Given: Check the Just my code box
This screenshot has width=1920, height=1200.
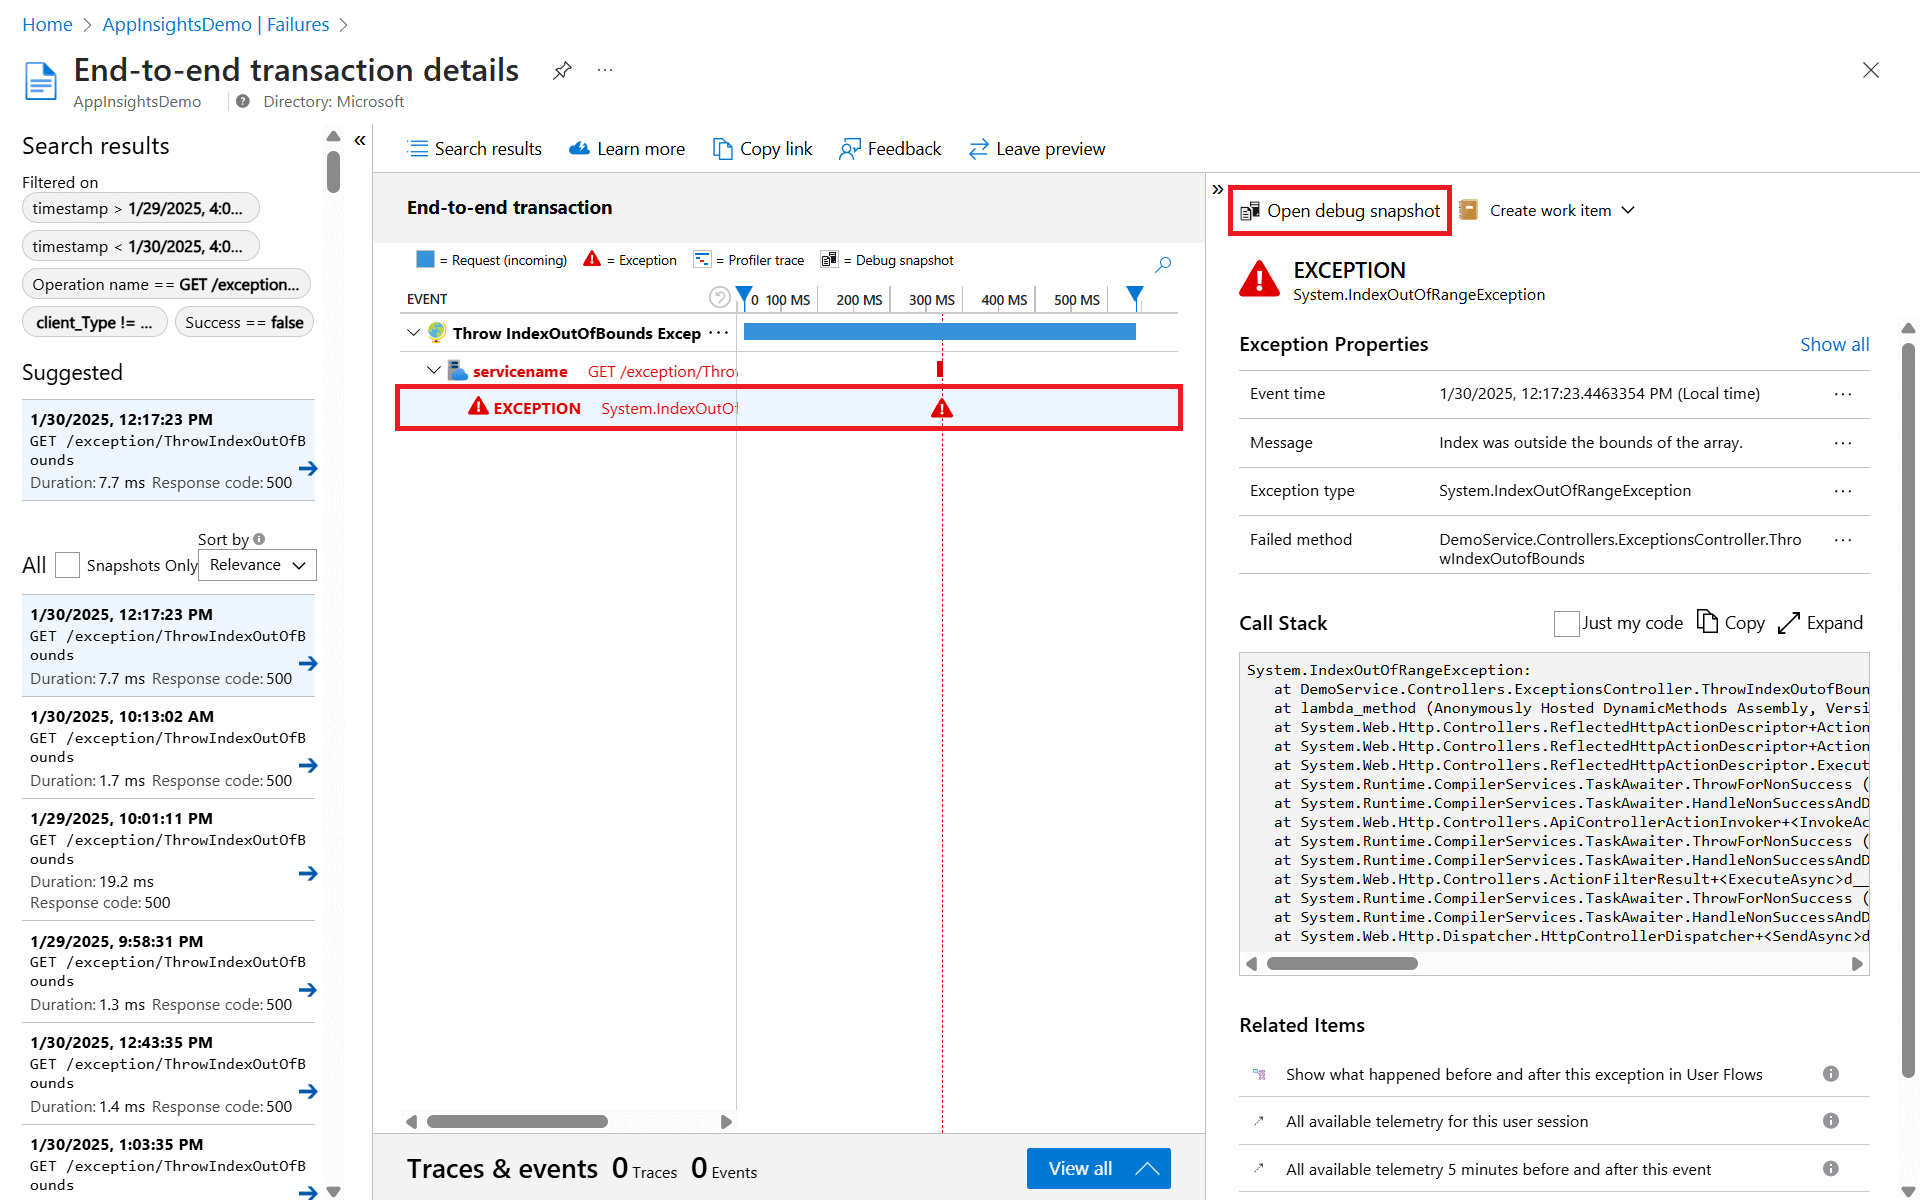Looking at the screenshot, I should click(1566, 623).
